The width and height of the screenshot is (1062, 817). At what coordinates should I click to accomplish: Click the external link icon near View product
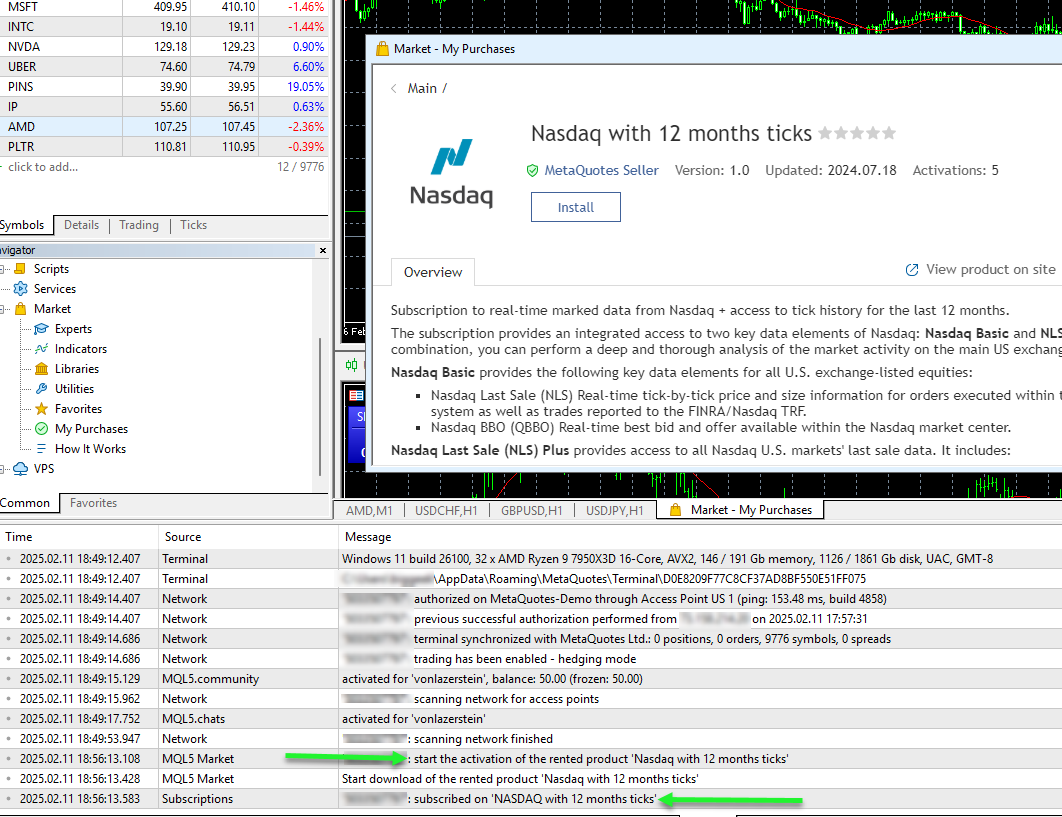coord(912,270)
